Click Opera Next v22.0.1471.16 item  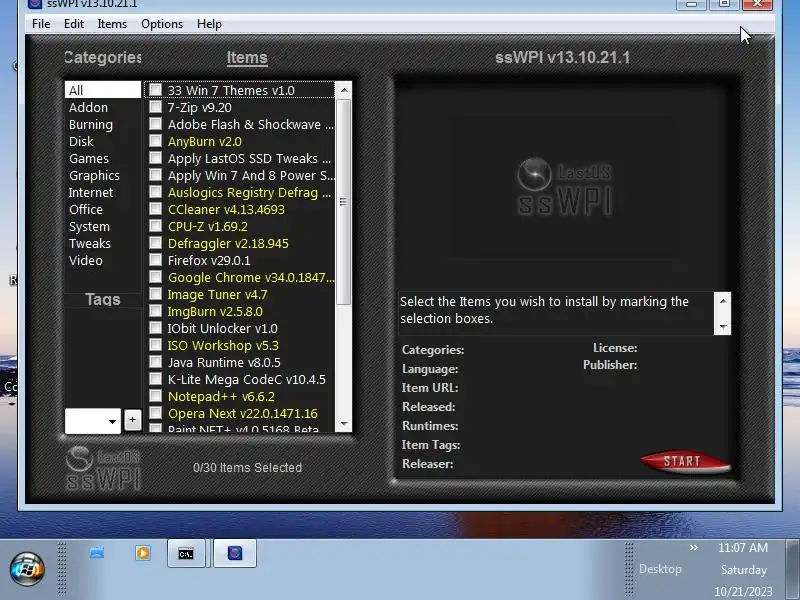pos(243,413)
